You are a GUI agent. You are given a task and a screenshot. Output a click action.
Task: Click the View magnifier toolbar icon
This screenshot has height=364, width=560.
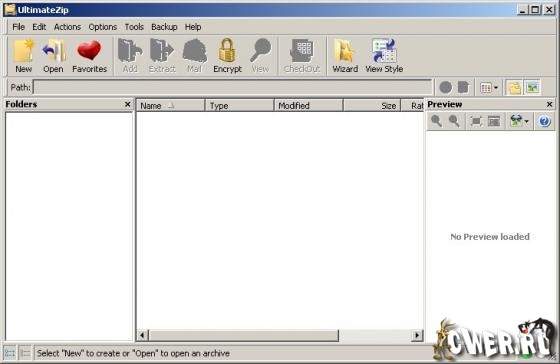(x=260, y=55)
